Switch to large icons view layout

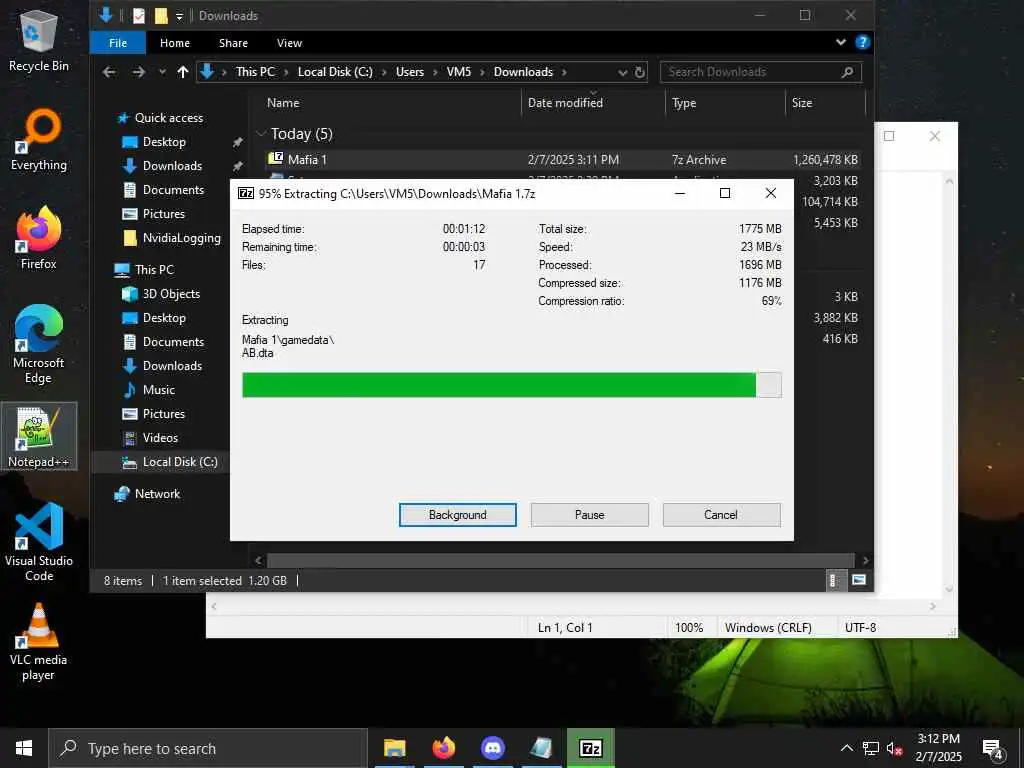tap(859, 580)
